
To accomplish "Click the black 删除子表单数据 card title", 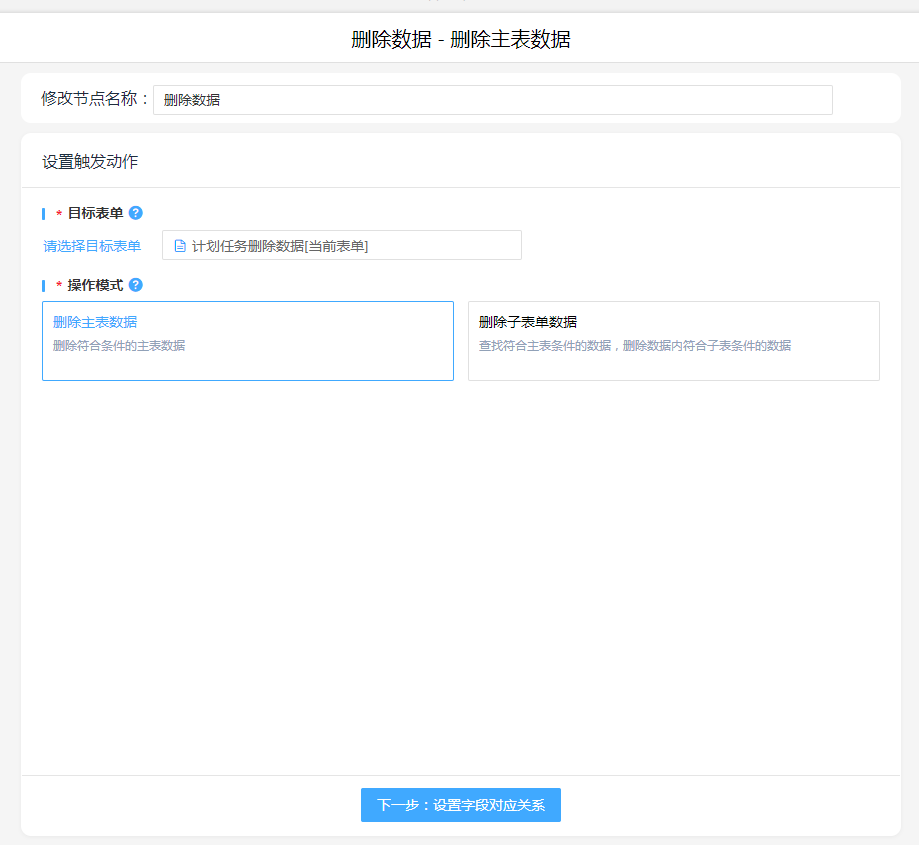I will (528, 322).
